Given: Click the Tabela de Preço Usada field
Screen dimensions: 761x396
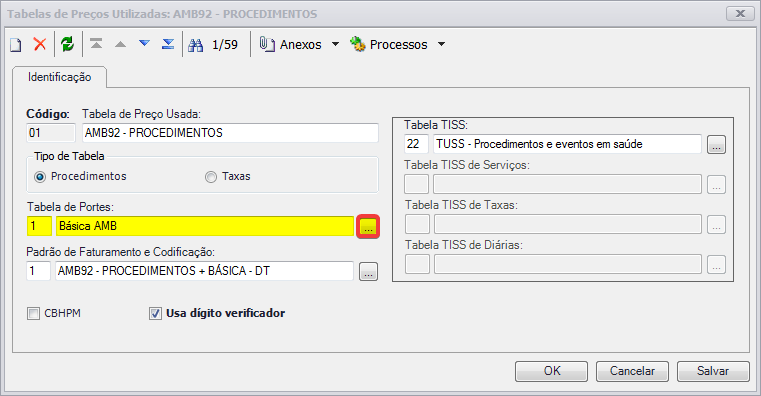Looking at the screenshot, I should 230,133.
